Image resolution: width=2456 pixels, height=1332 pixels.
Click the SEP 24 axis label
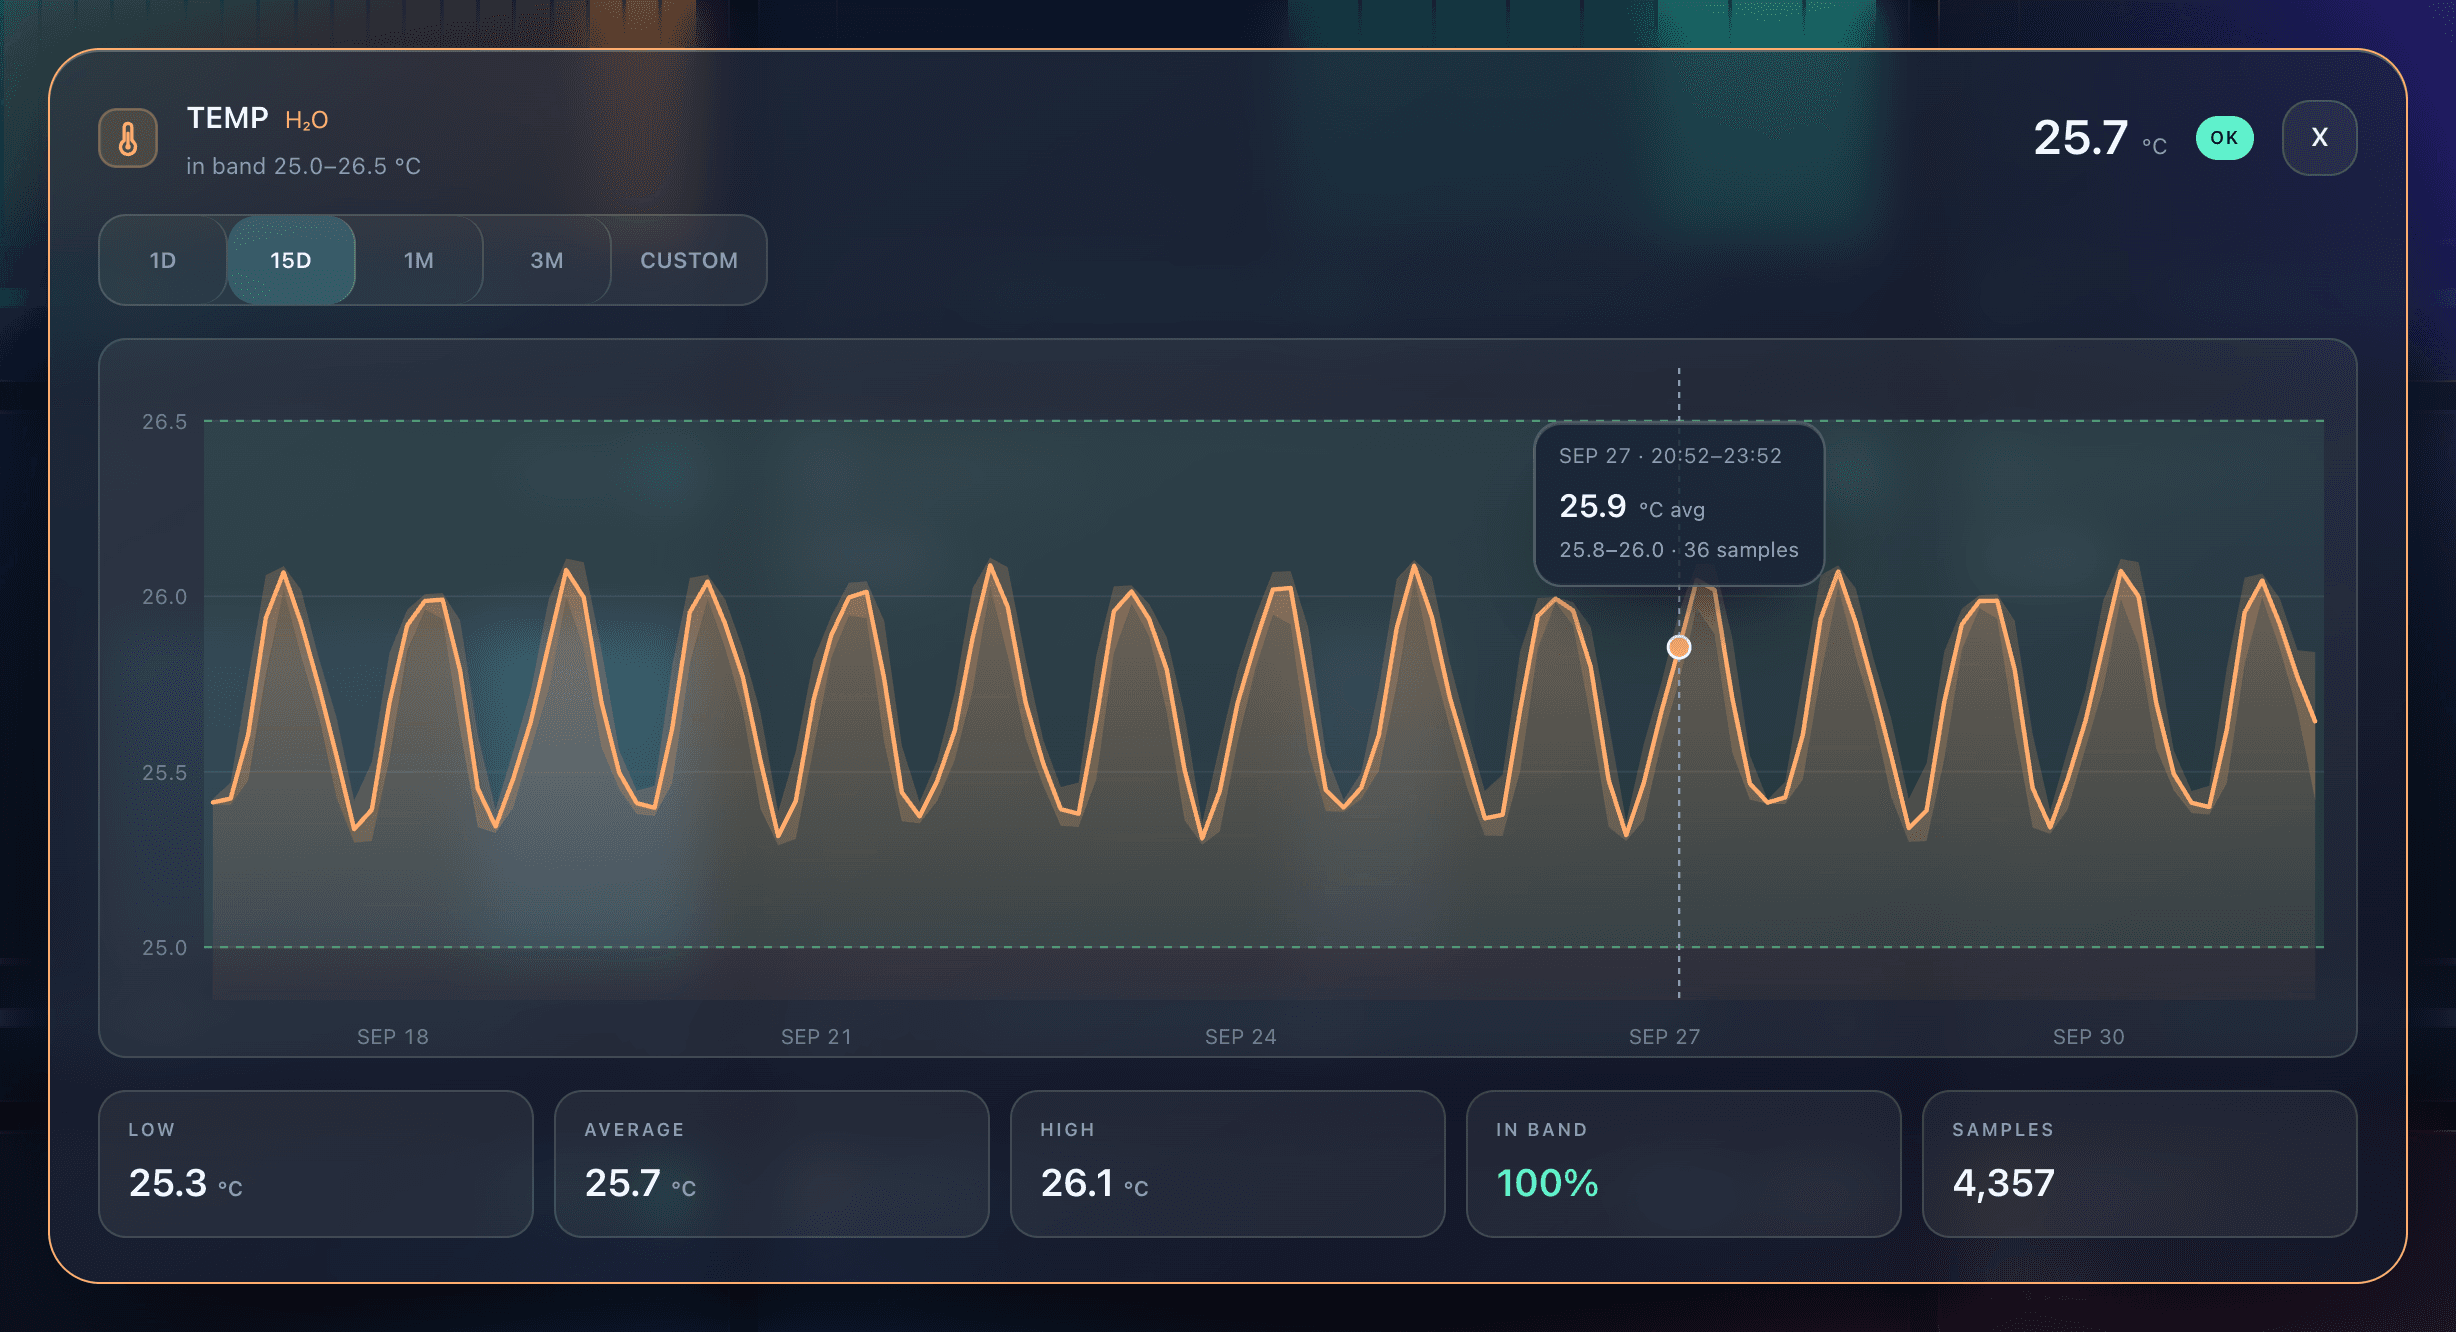(x=1241, y=1037)
